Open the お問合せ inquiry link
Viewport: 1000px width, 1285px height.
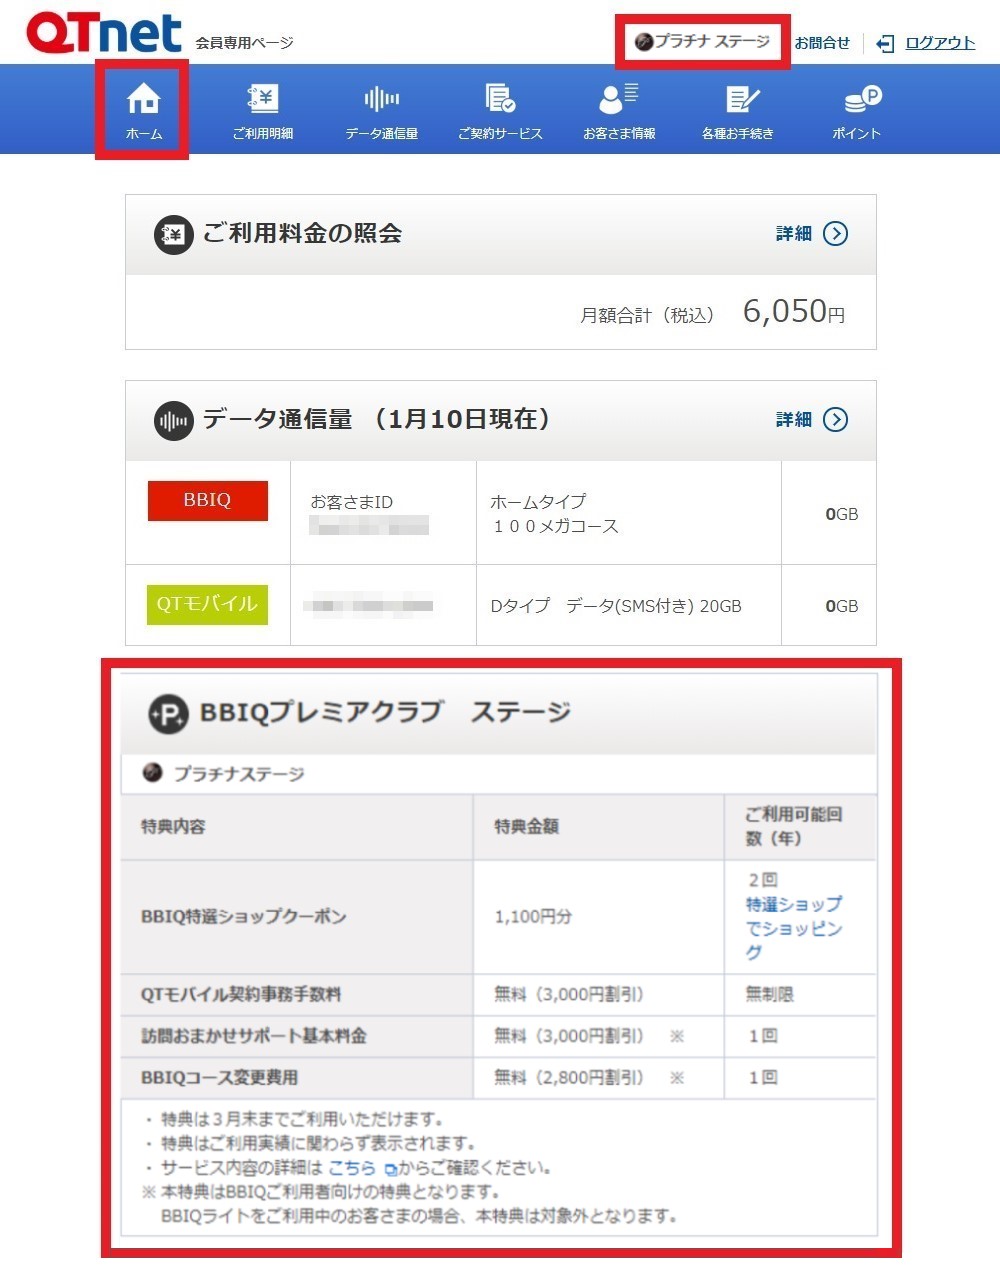[x=822, y=43]
